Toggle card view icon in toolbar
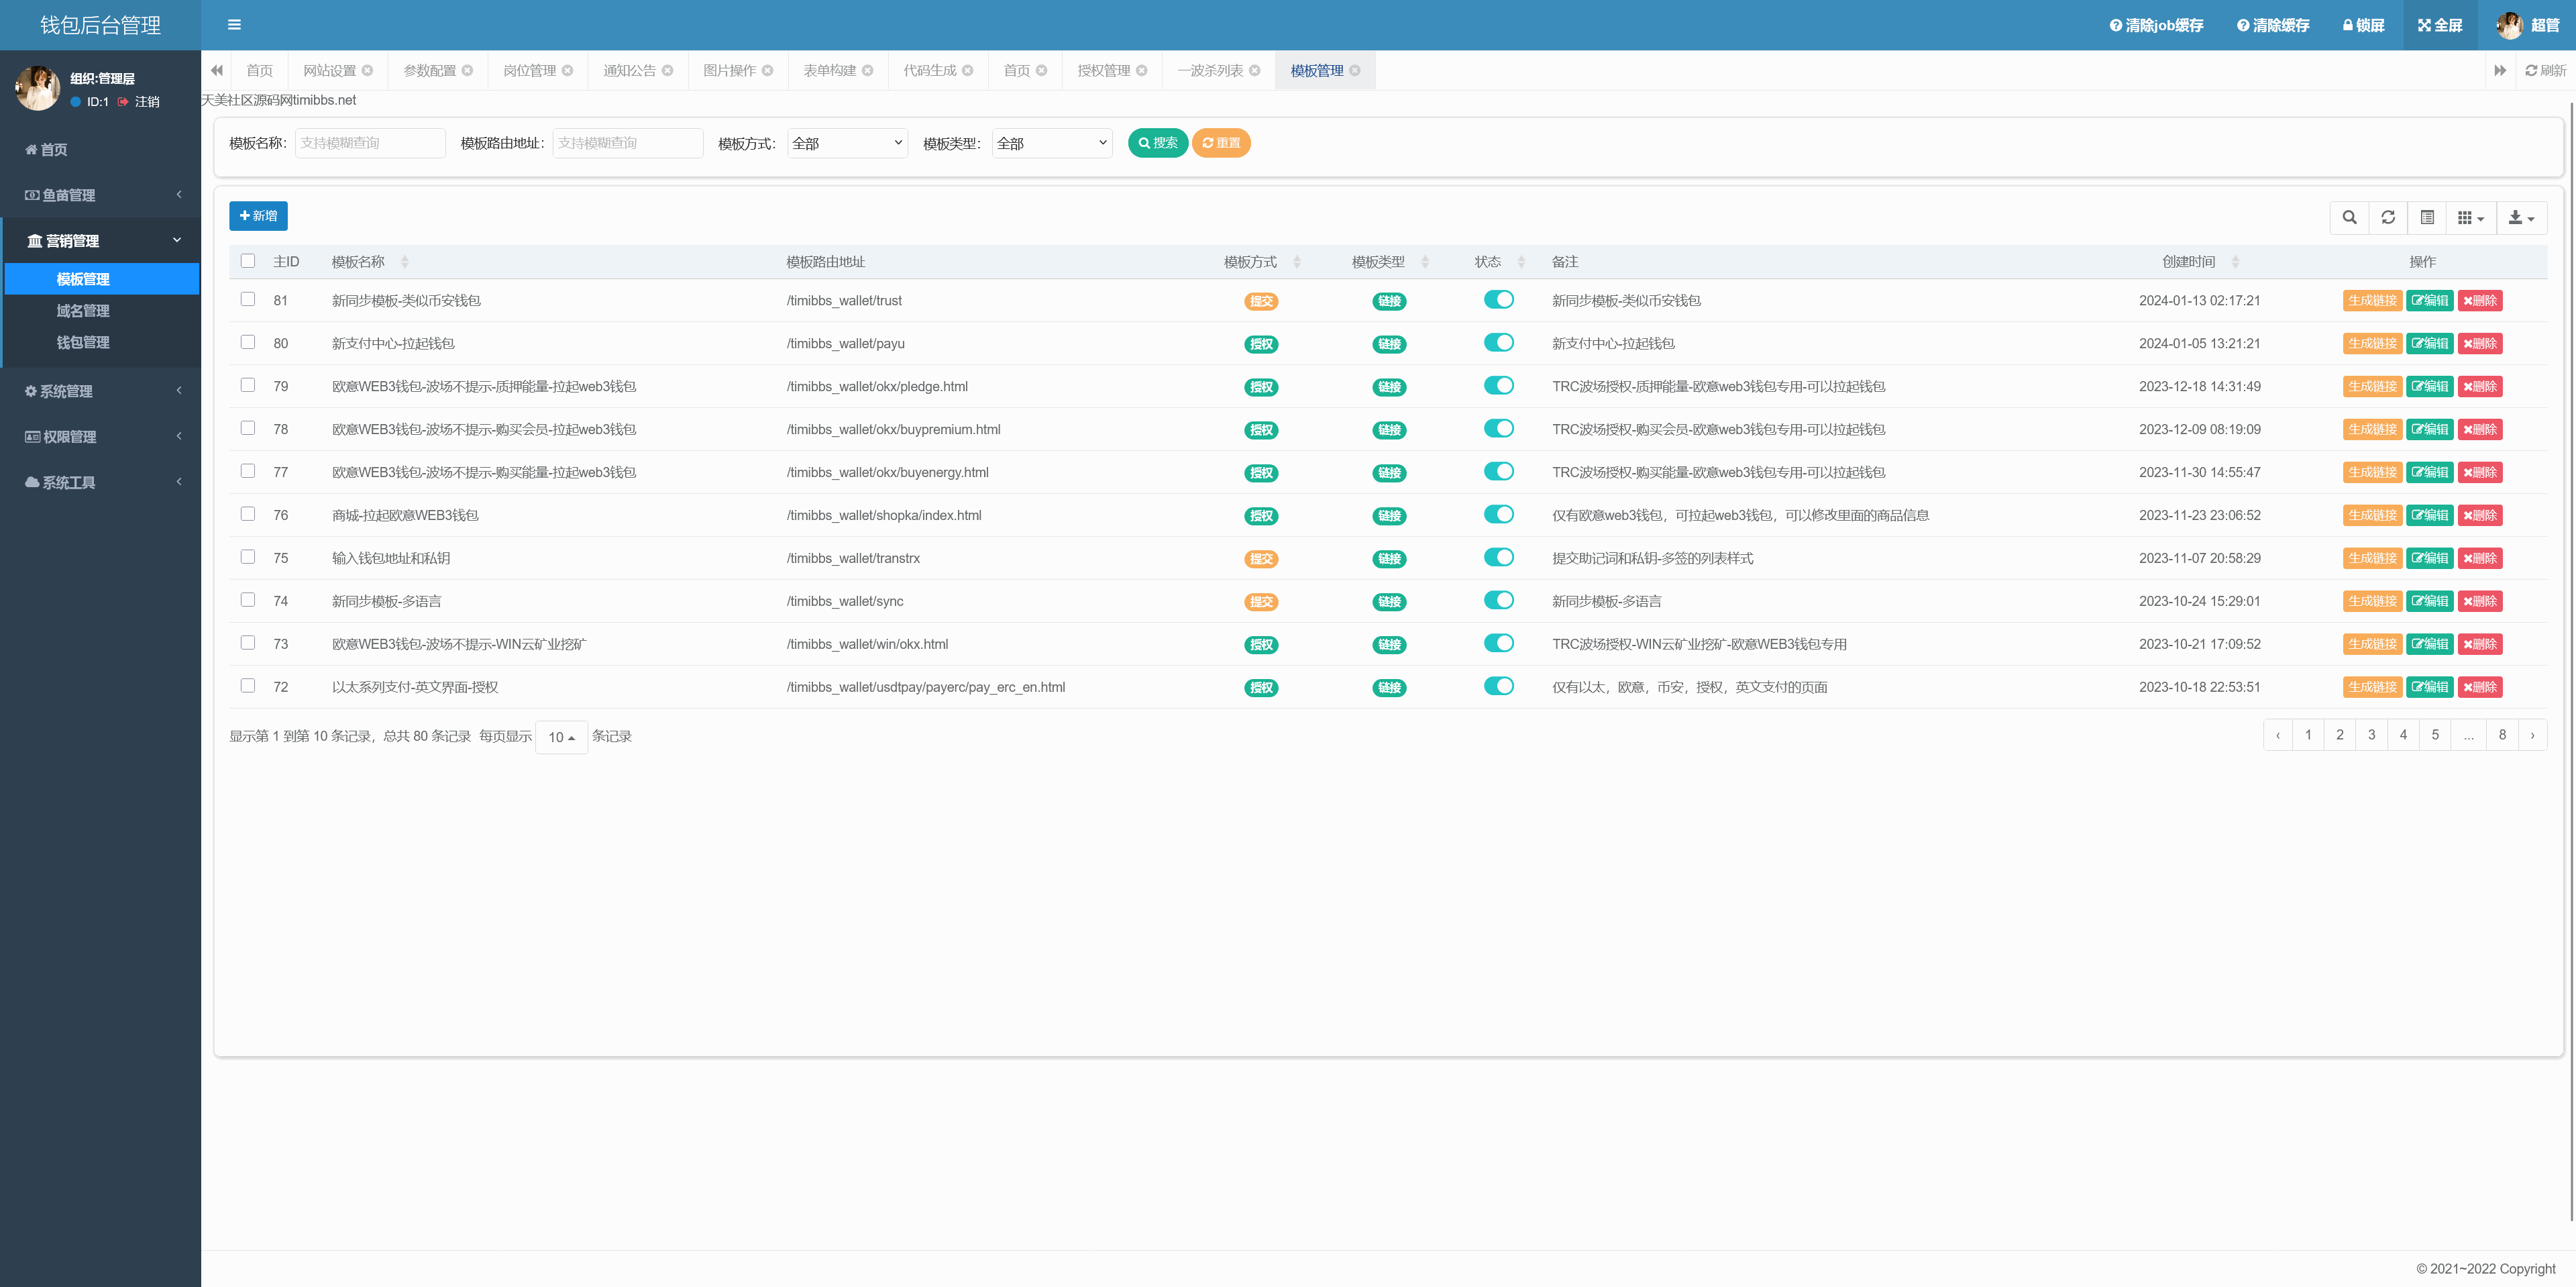Screen dimensions: 2576x1287 point(2427,217)
